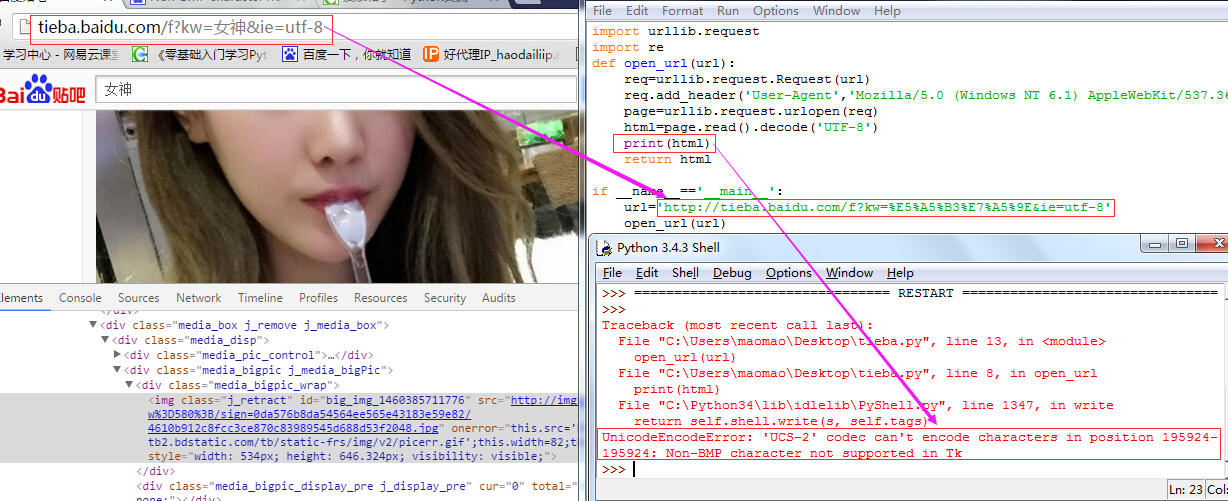This screenshot has width=1228, height=501.
Task: Open the Debug menu in Python Shell
Action: pos(732,273)
